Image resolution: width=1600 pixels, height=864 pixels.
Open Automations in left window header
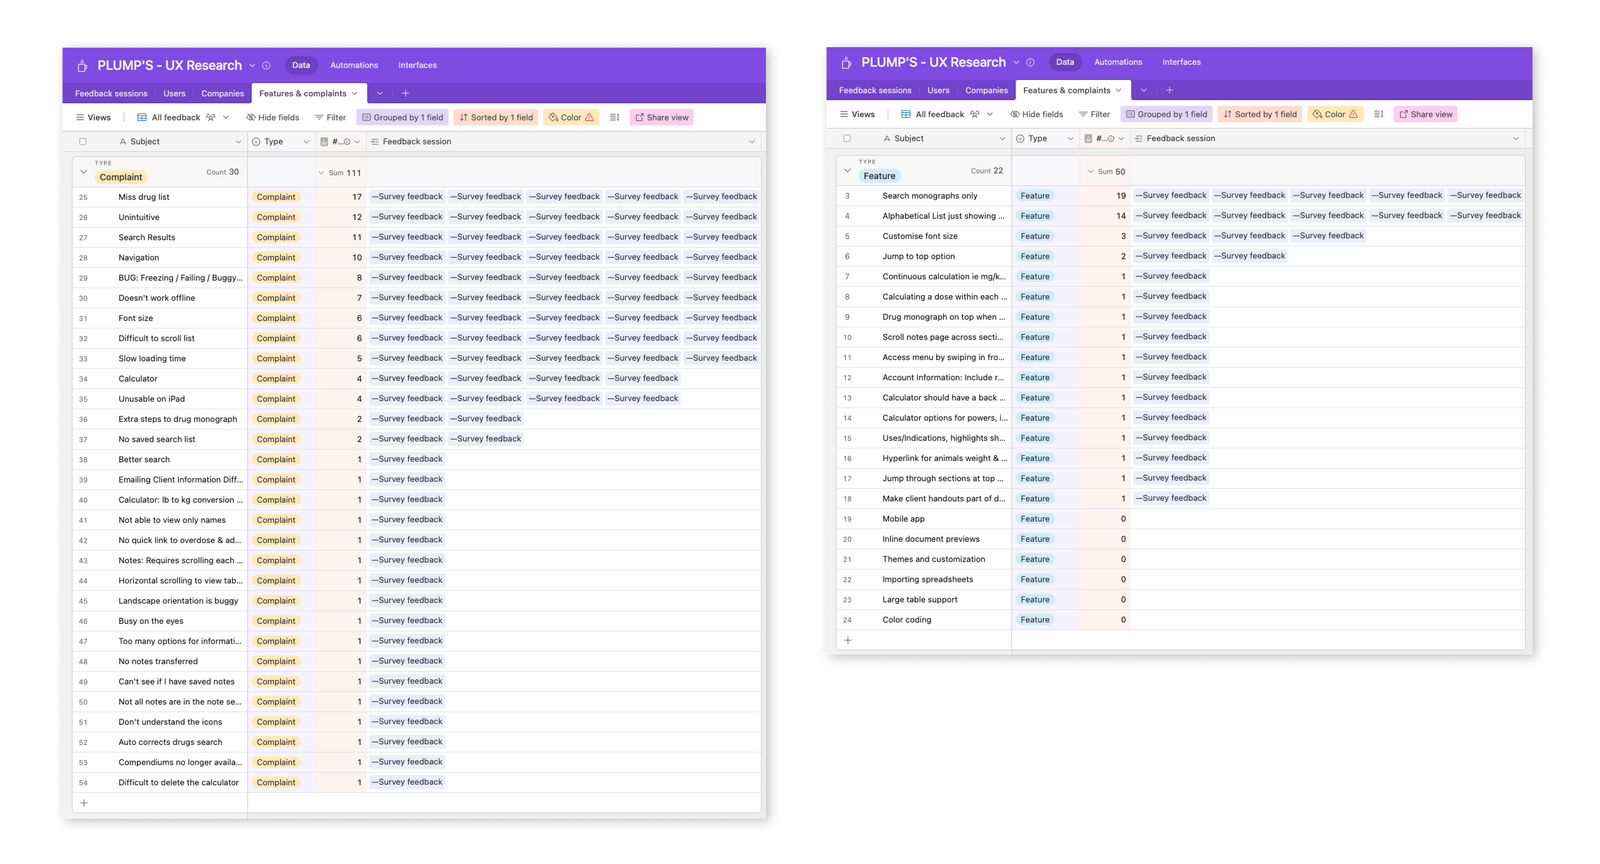click(354, 65)
